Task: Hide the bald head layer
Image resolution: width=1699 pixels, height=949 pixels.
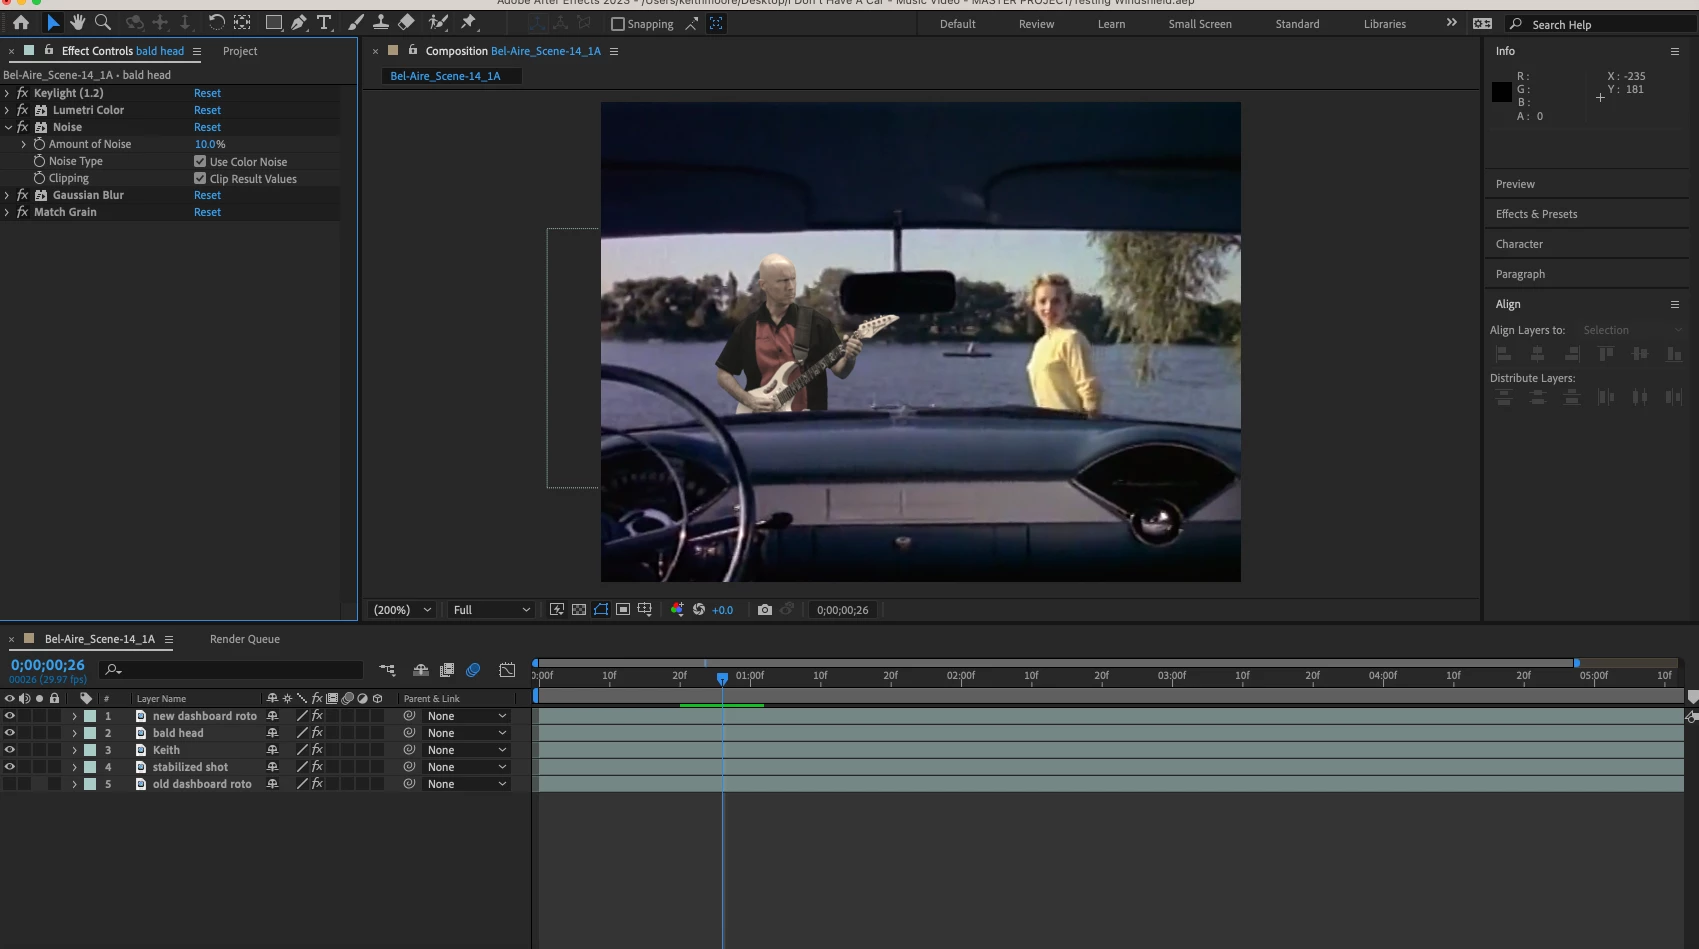Action: (x=10, y=733)
